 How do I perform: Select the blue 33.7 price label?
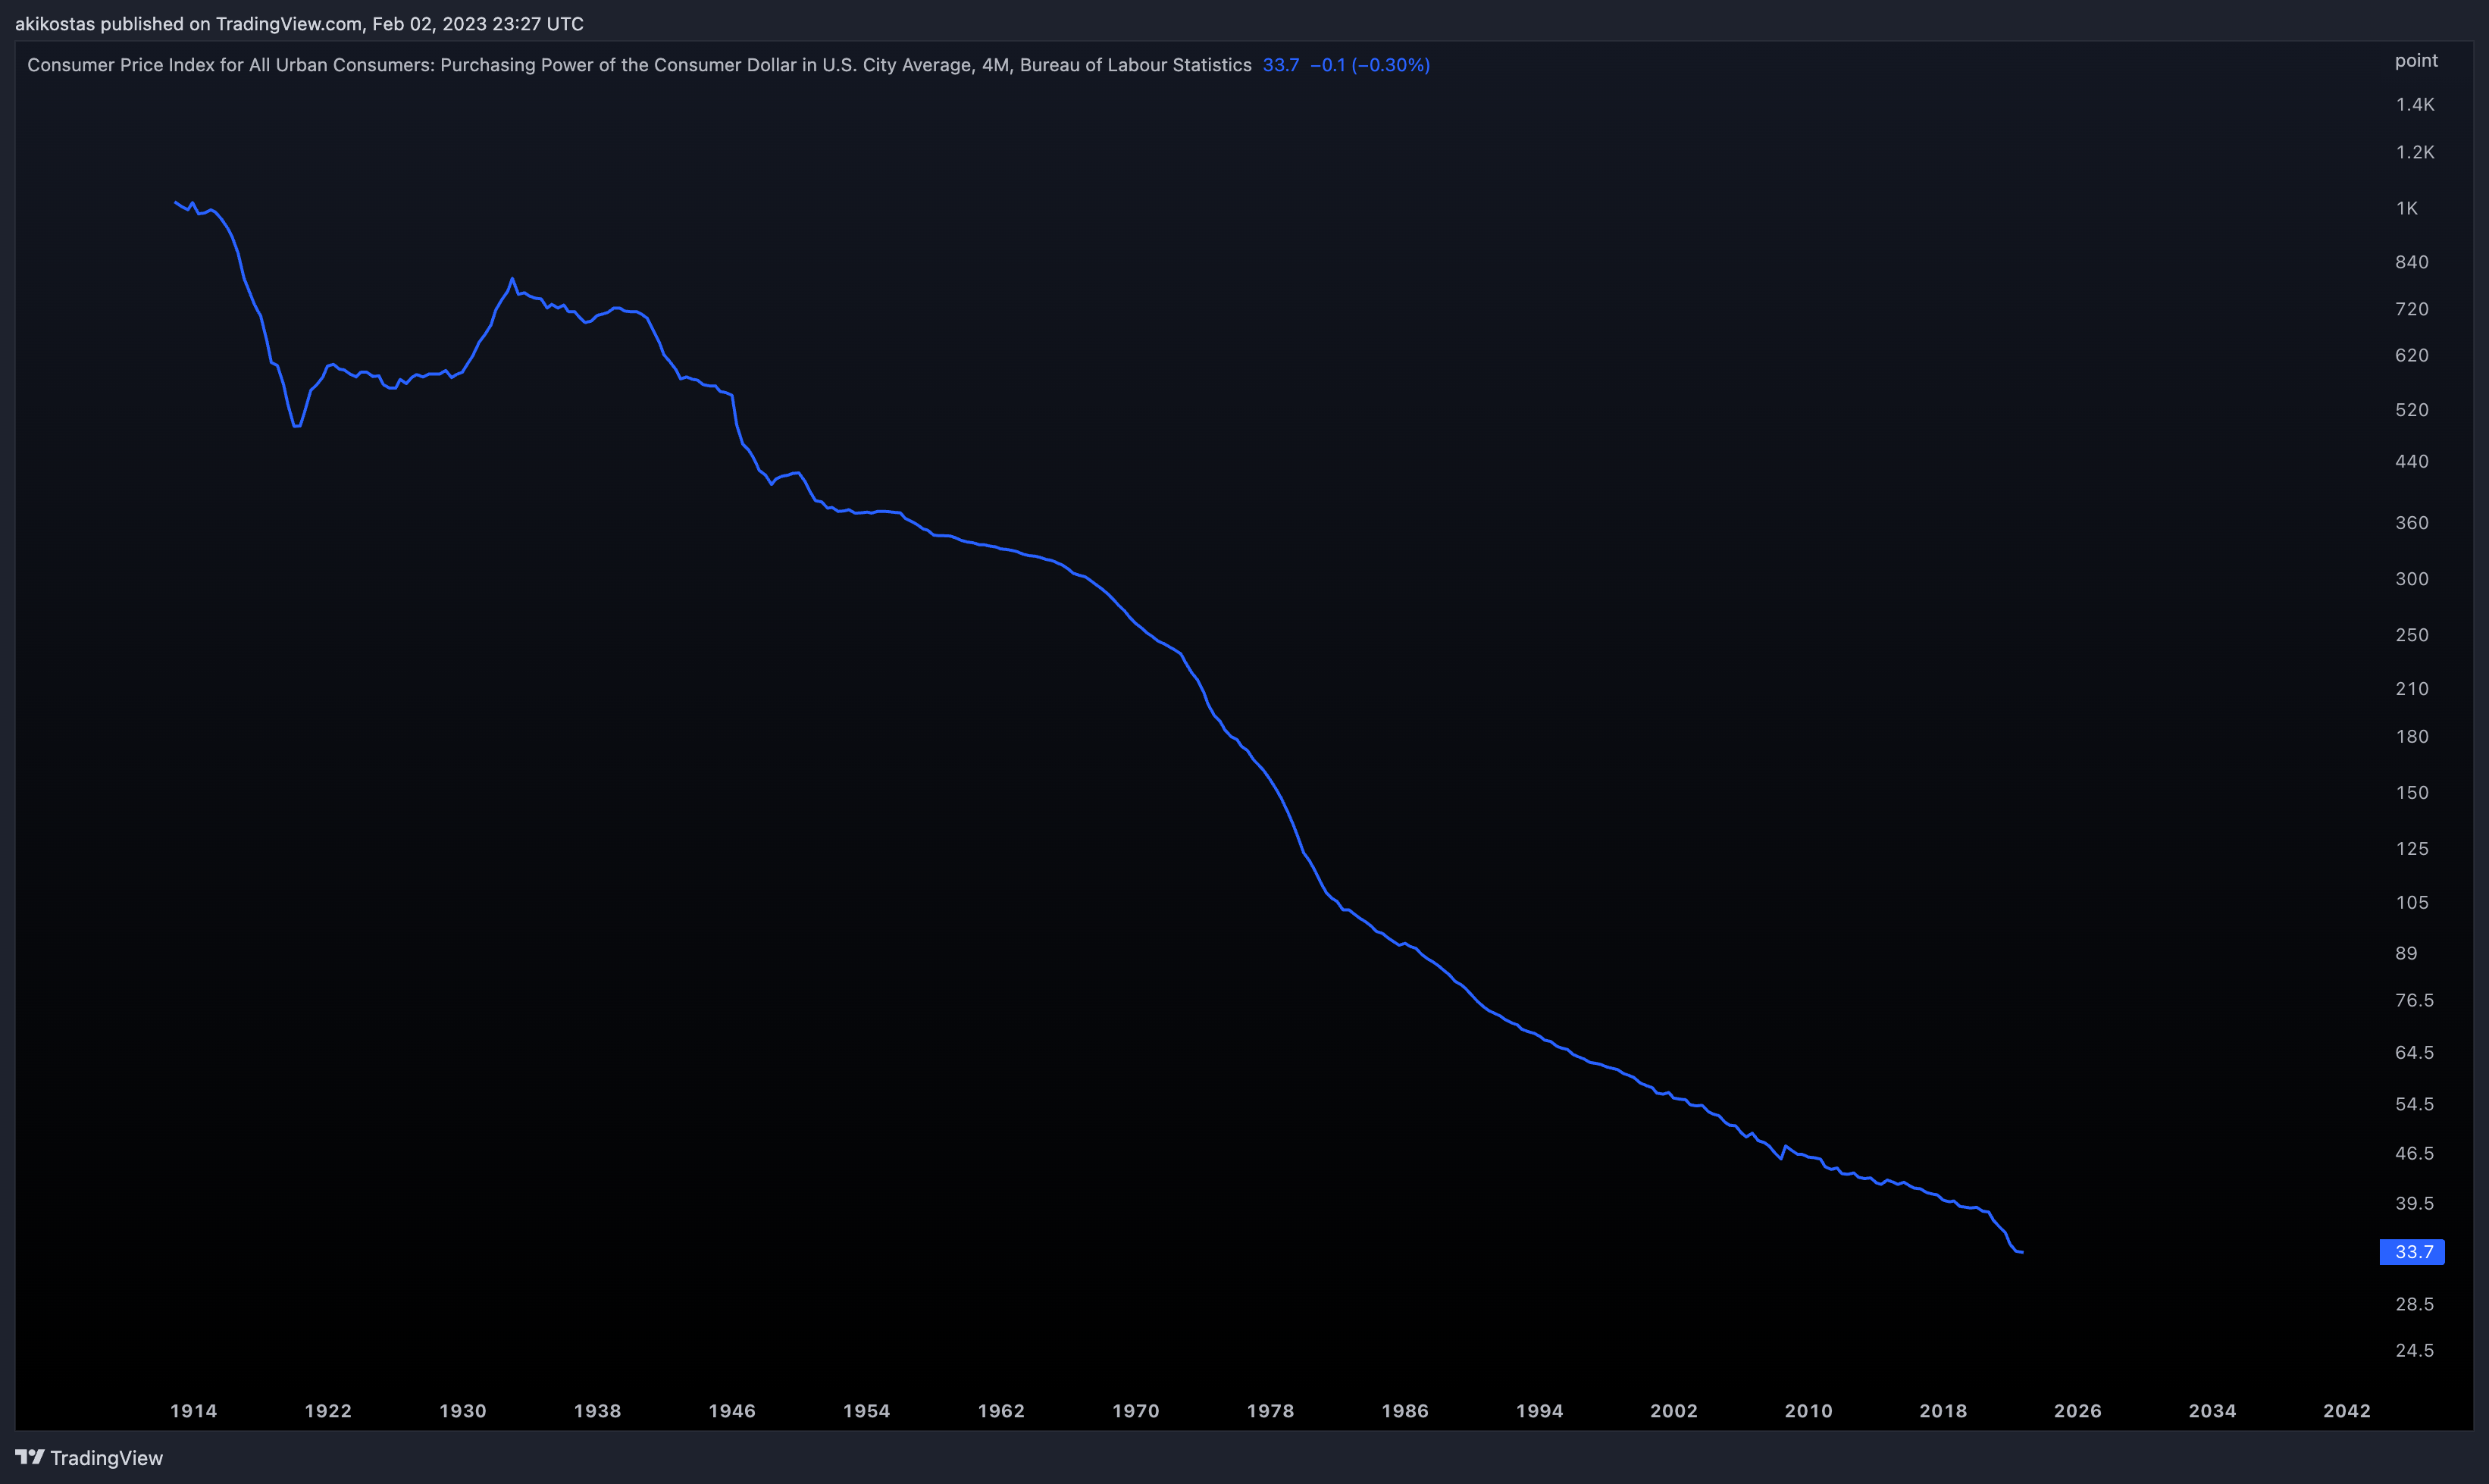pos(2412,1252)
